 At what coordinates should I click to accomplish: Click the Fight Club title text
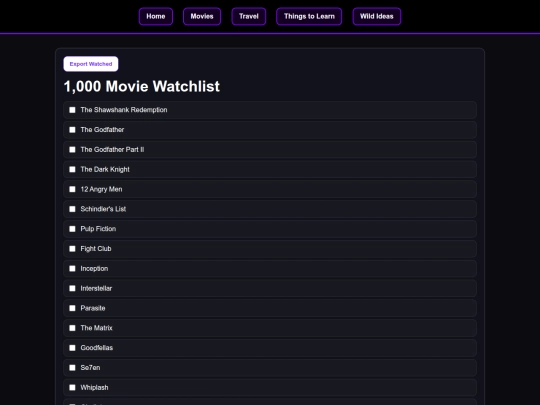pyautogui.click(x=96, y=249)
